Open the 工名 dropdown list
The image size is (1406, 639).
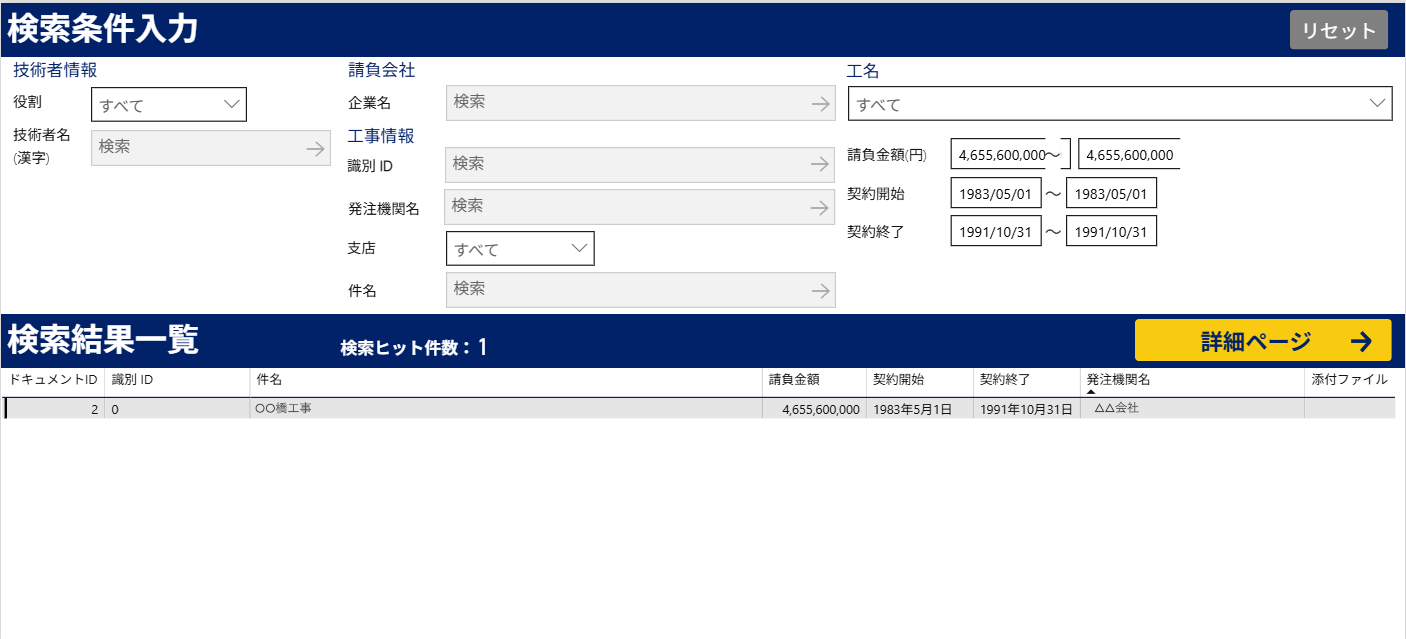coord(1119,104)
